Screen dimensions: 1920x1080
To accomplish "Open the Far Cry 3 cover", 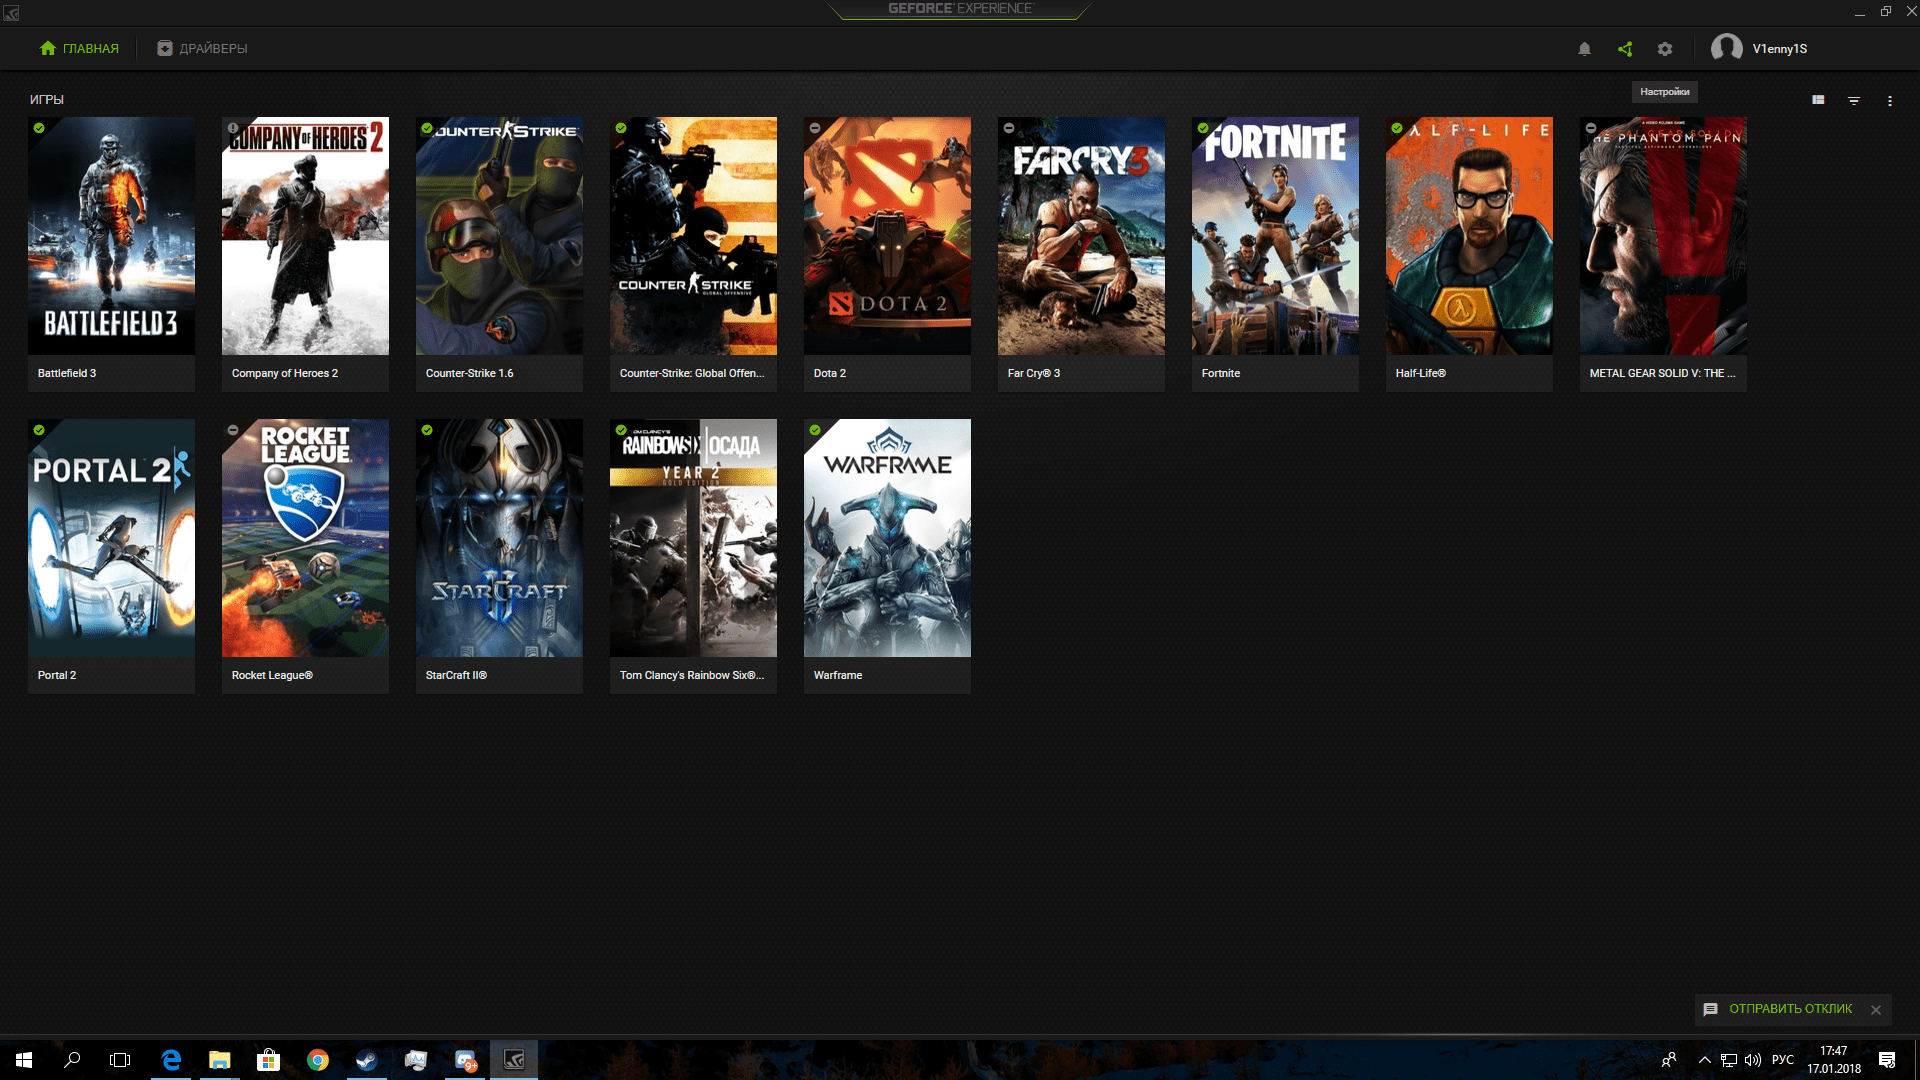I will (x=1081, y=236).
